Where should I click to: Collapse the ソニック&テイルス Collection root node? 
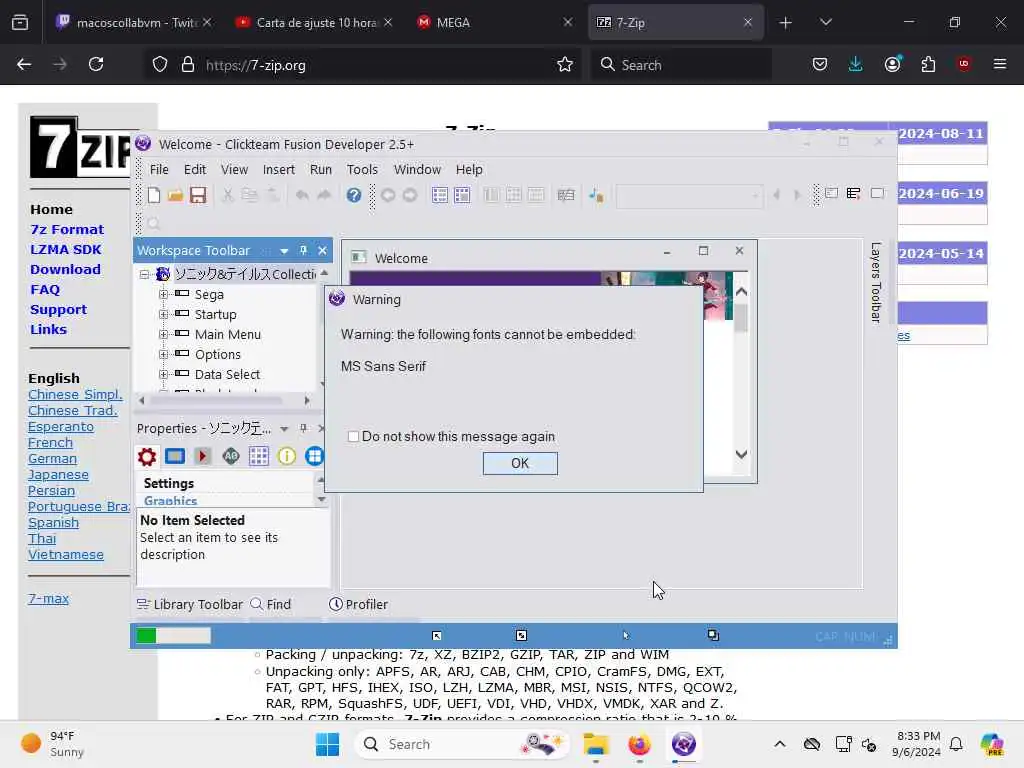click(x=144, y=274)
